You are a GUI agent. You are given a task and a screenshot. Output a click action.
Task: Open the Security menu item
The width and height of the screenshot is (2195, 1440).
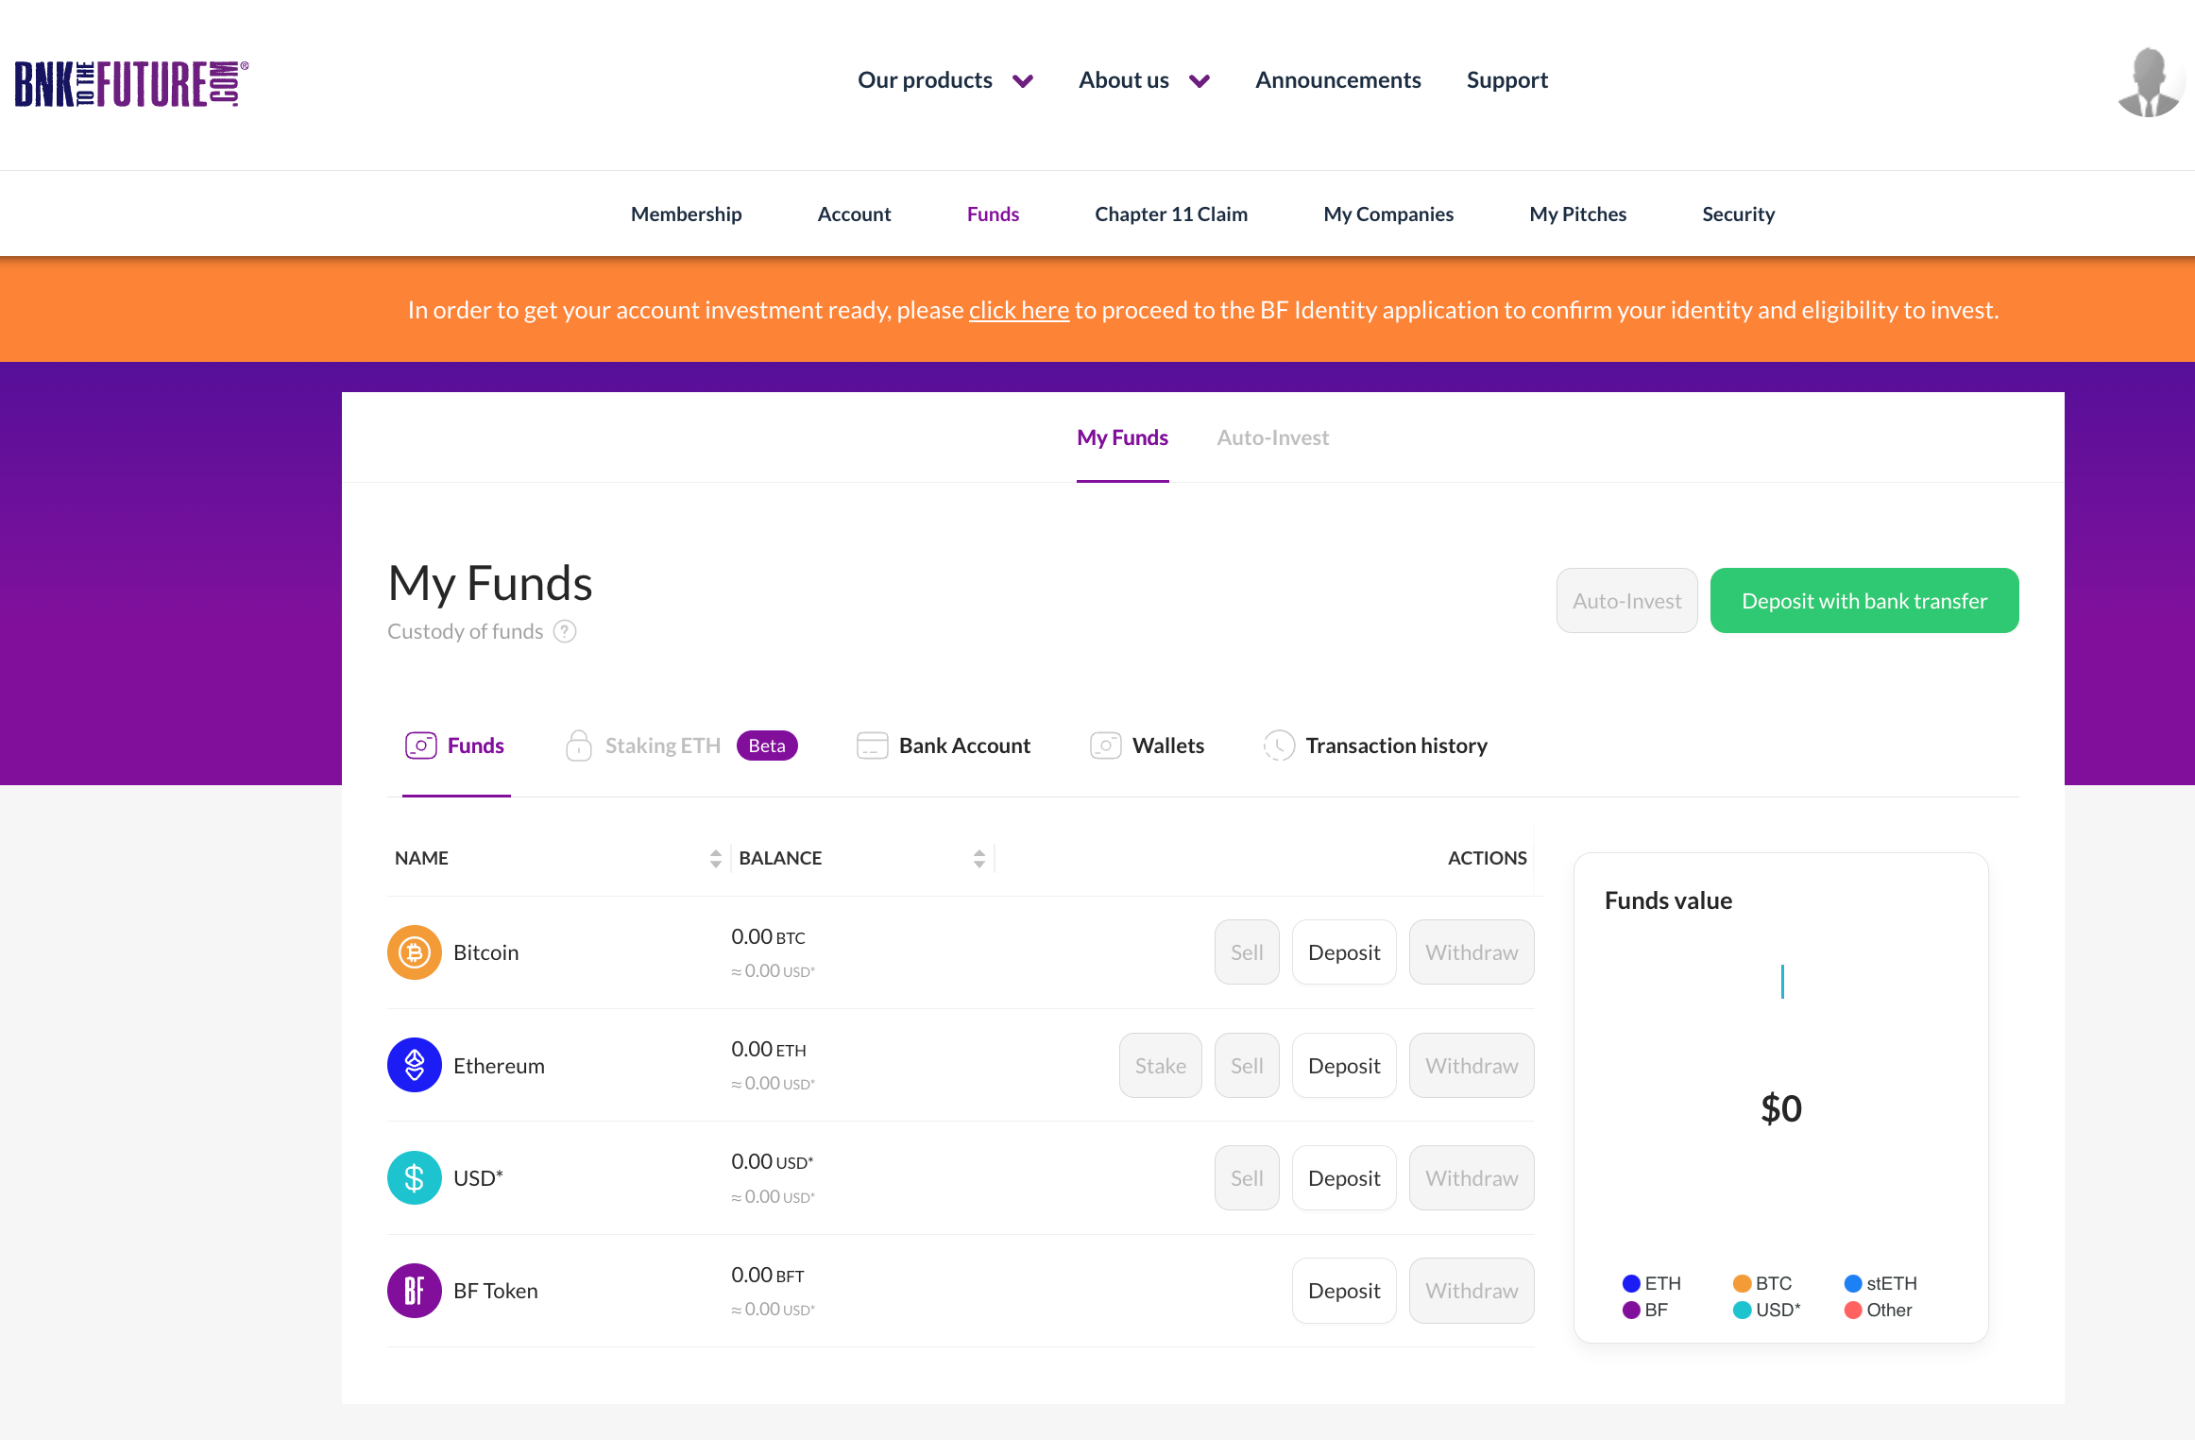1738,214
